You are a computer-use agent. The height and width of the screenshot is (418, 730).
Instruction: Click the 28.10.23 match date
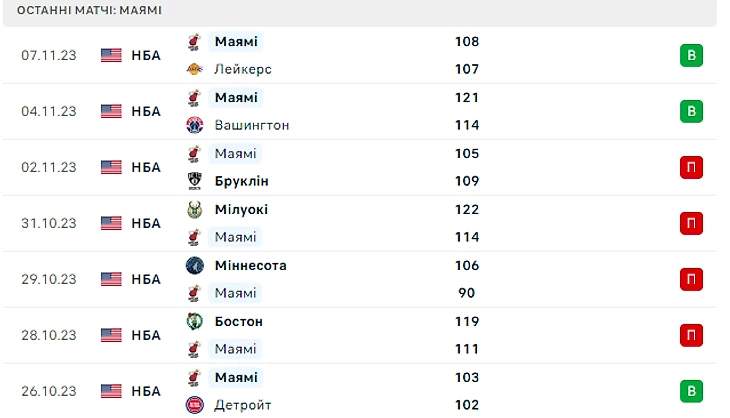click(49, 335)
